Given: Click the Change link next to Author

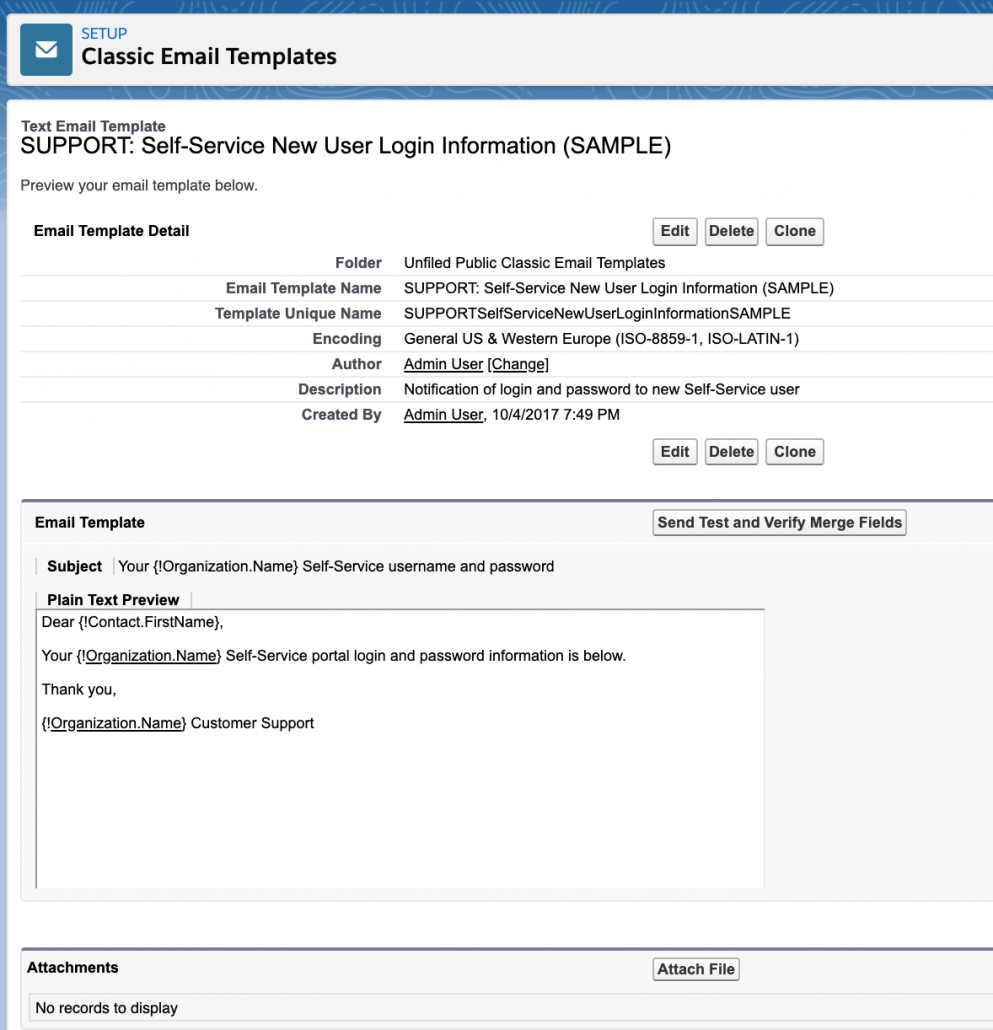Looking at the screenshot, I should [x=518, y=363].
